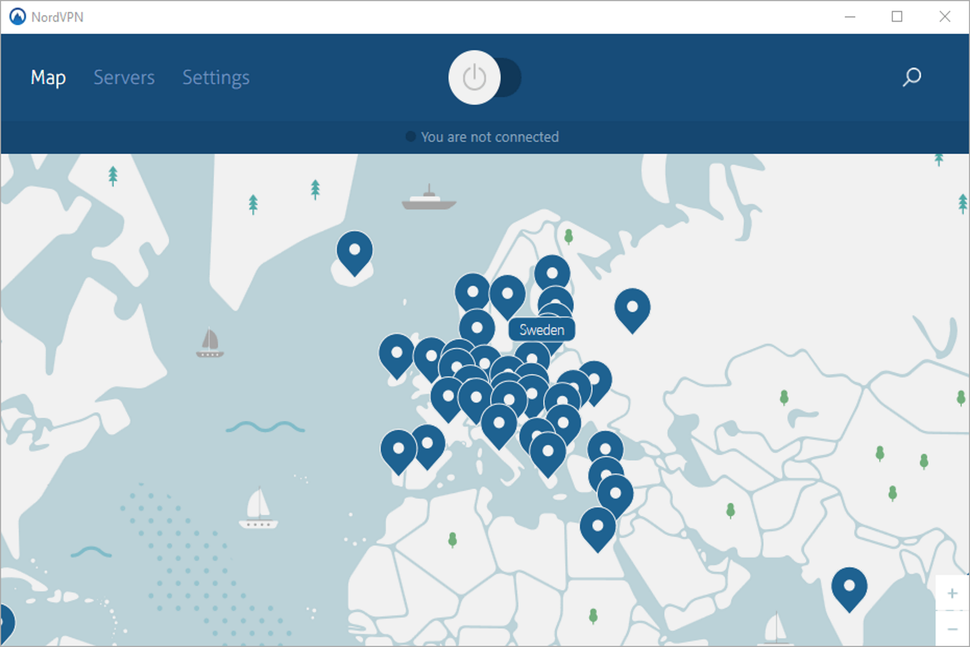Screen dimensions: 970x647
Task: Select the Denmark server pin
Action: (x=477, y=326)
